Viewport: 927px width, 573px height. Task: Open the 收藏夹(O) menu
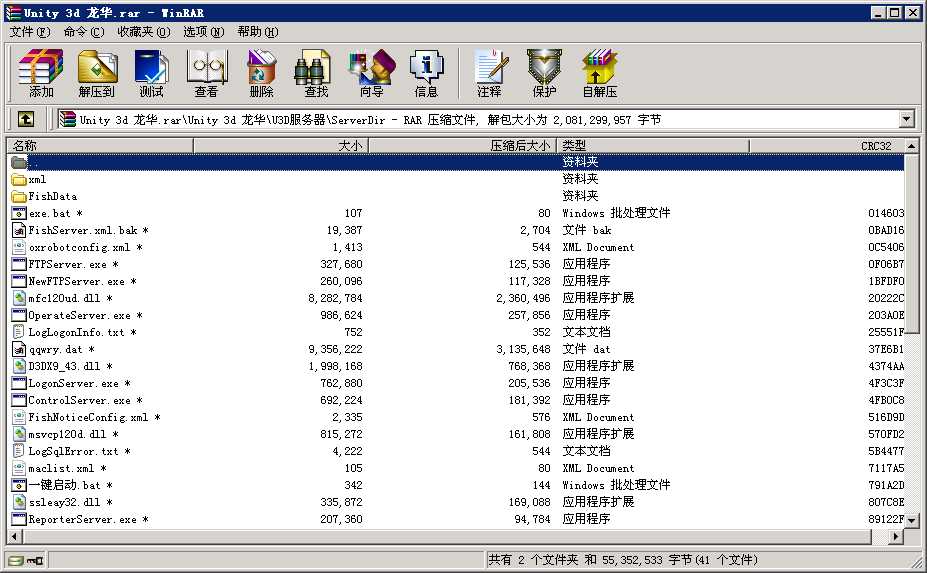(x=144, y=32)
